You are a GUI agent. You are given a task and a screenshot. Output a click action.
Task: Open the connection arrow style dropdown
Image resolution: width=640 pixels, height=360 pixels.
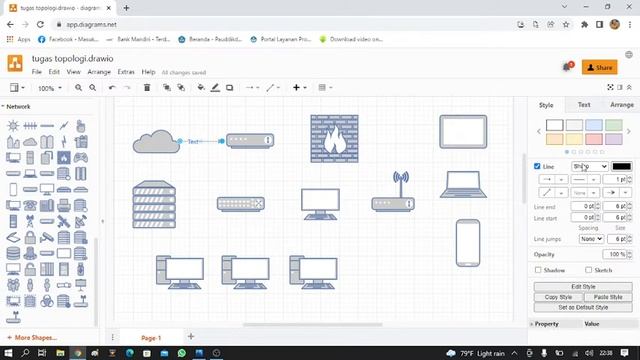[253, 88]
